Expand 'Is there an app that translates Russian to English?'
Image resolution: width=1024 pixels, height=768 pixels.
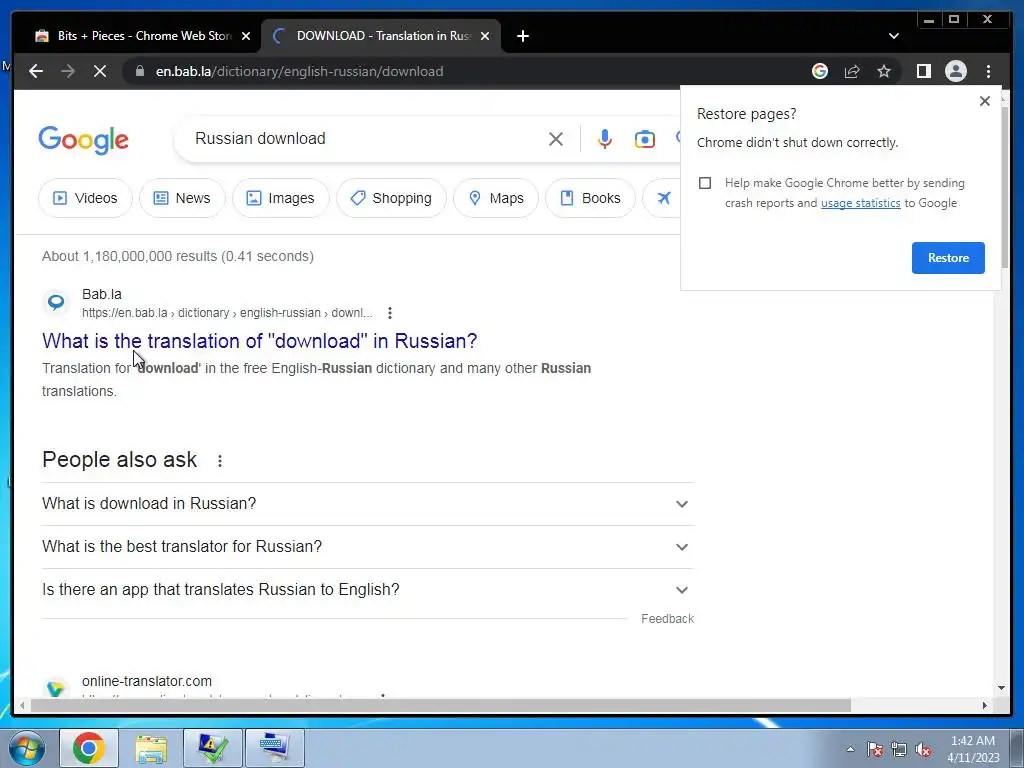[368, 590]
